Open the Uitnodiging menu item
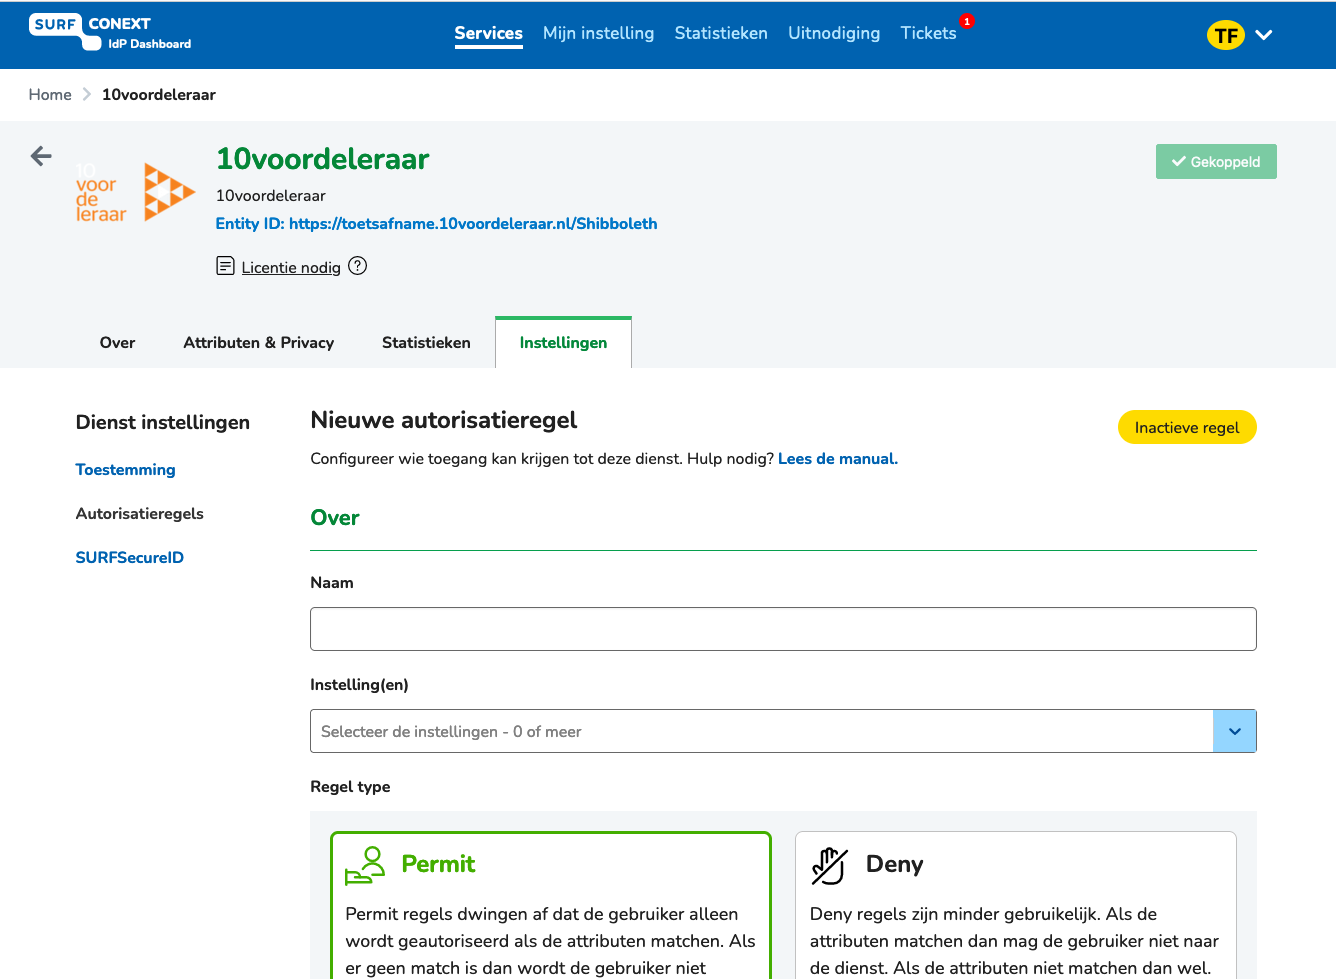Screen dimensions: 1336x979 click(x=834, y=33)
